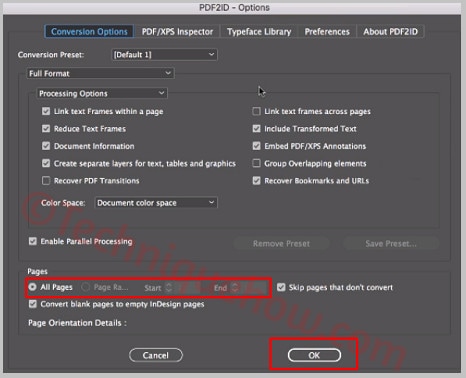The width and height of the screenshot is (466, 378).
Task: Click the Save Preset button
Action: (391, 244)
